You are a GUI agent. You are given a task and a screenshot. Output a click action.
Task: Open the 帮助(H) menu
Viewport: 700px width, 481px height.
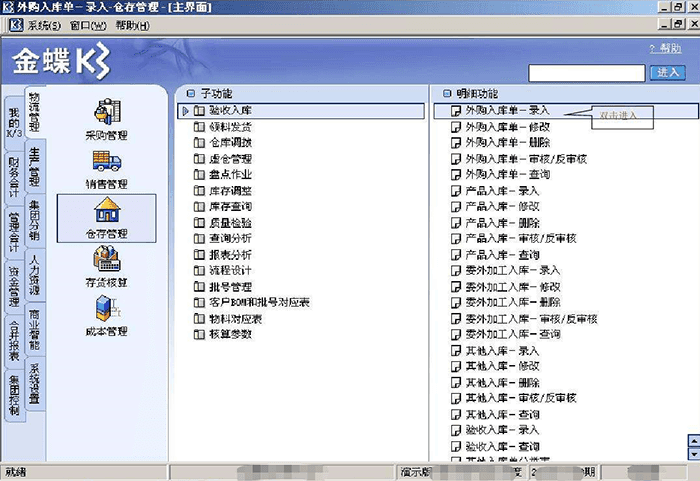click(133, 25)
